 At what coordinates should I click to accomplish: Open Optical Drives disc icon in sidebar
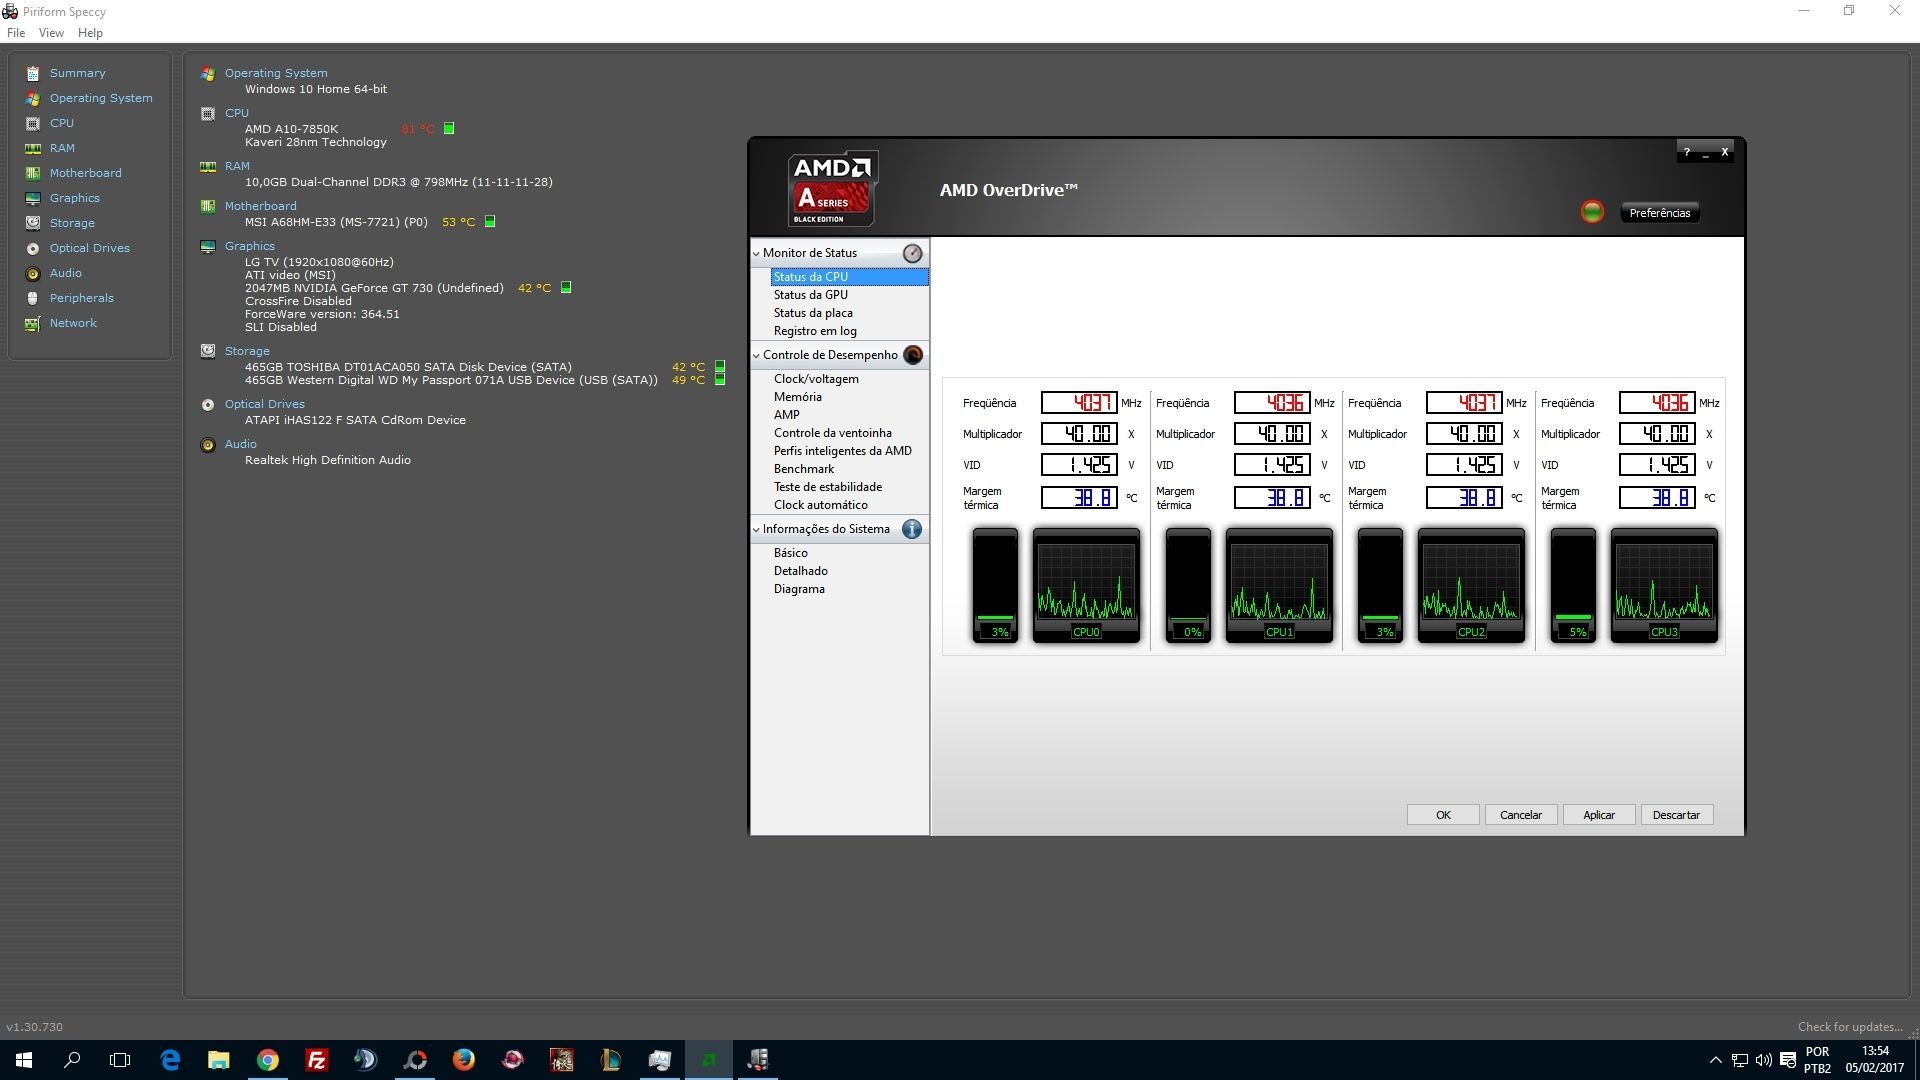click(33, 248)
